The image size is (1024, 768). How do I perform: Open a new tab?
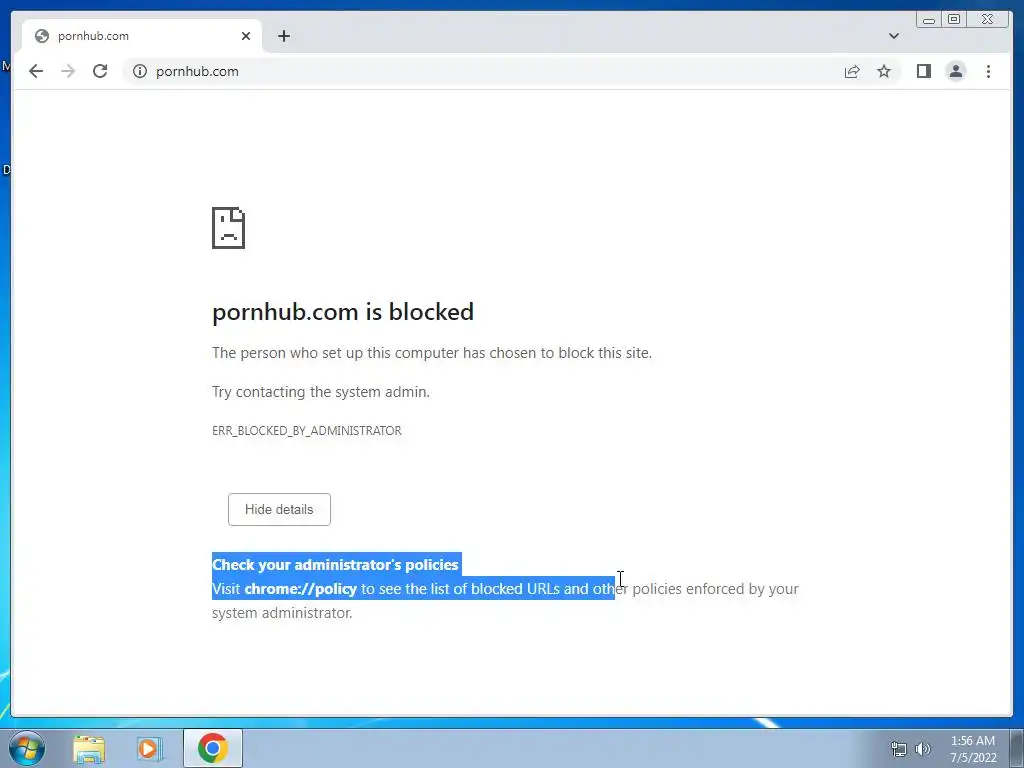(x=283, y=36)
